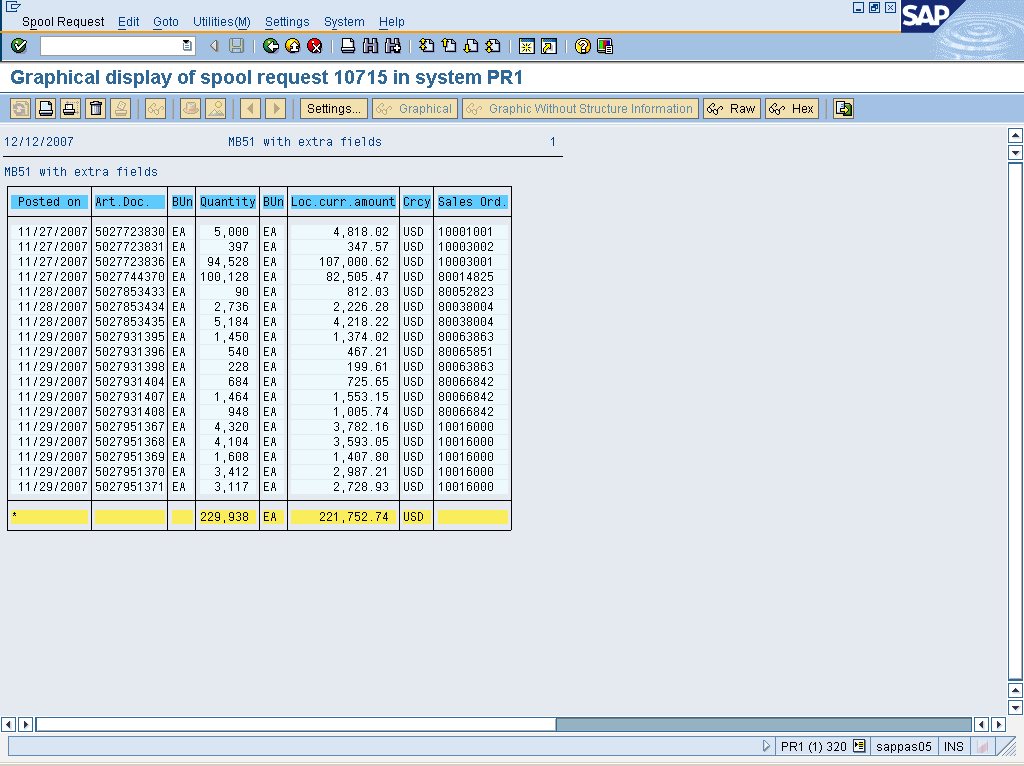Open the Spool Request menu
This screenshot has width=1024, height=766.
click(63, 22)
